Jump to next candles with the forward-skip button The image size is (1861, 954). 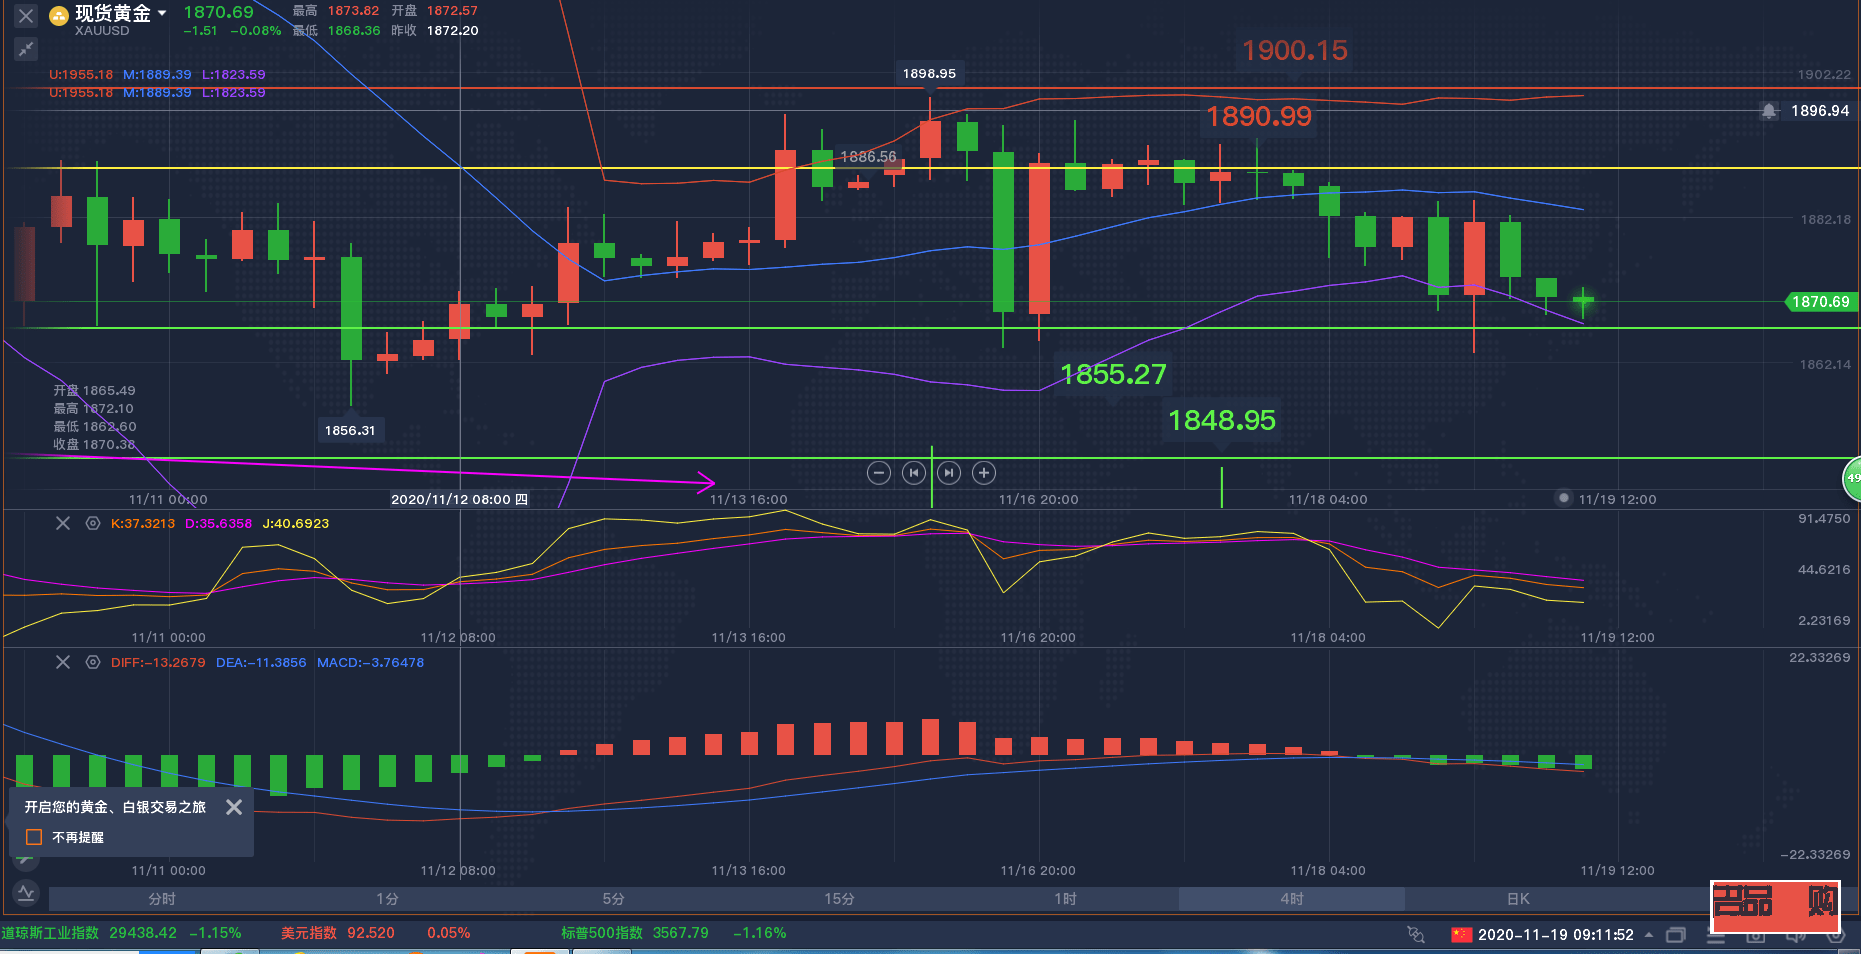click(949, 473)
